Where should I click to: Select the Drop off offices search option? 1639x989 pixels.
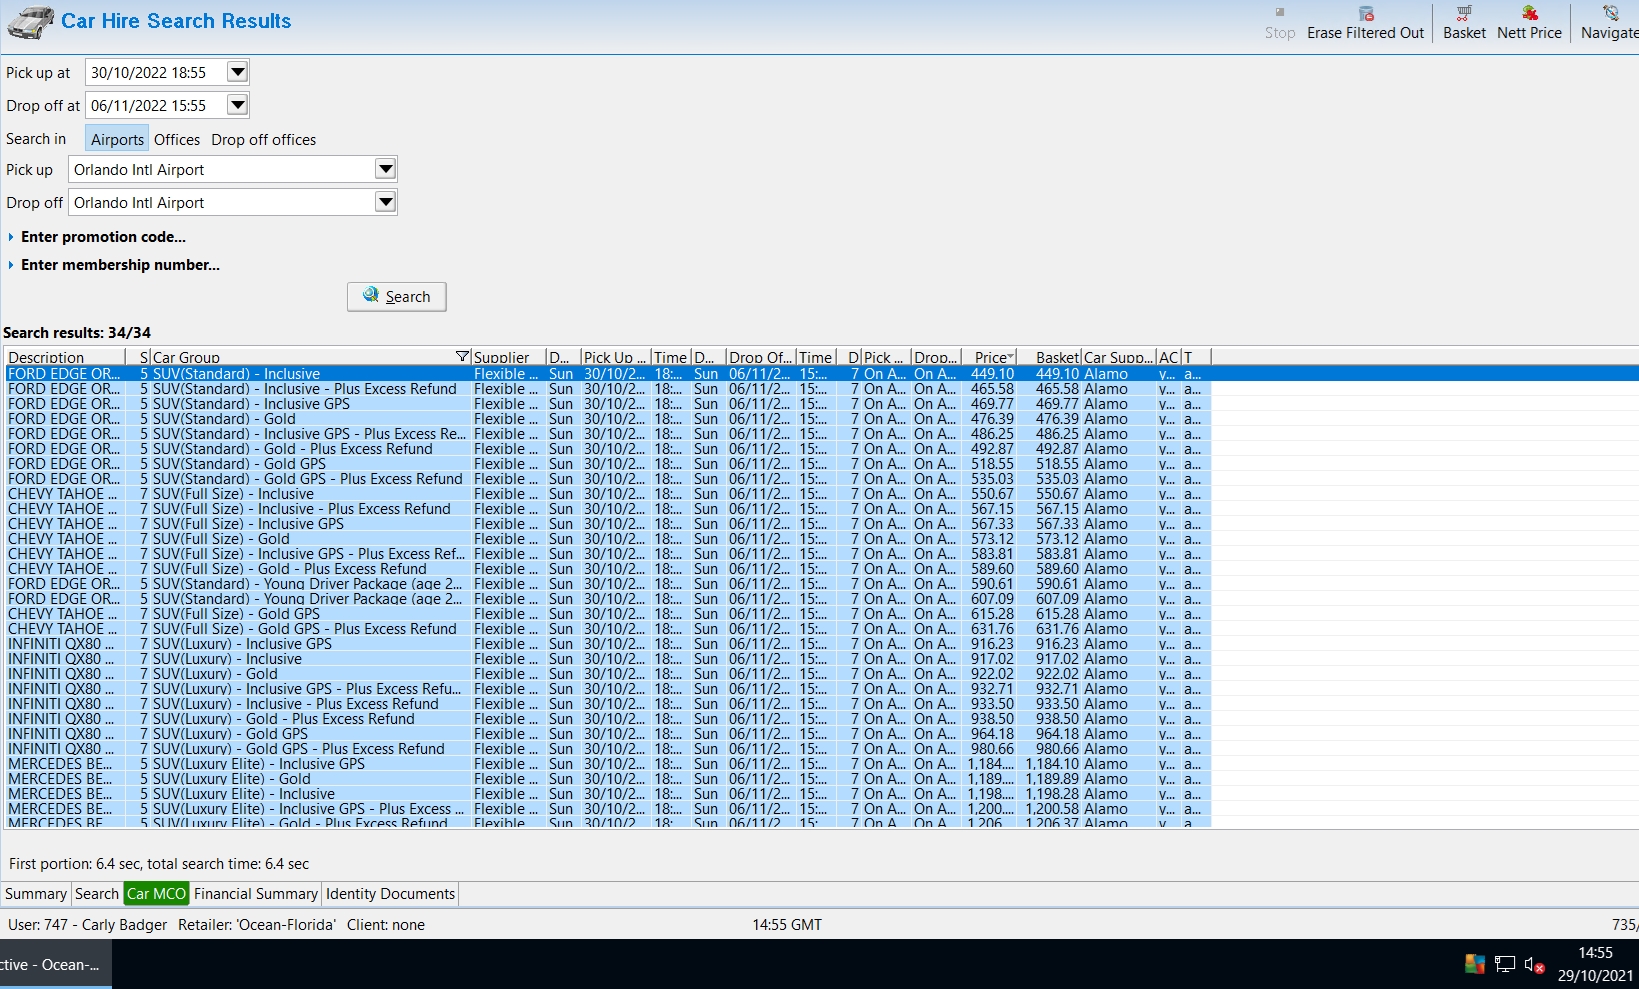pyautogui.click(x=263, y=139)
